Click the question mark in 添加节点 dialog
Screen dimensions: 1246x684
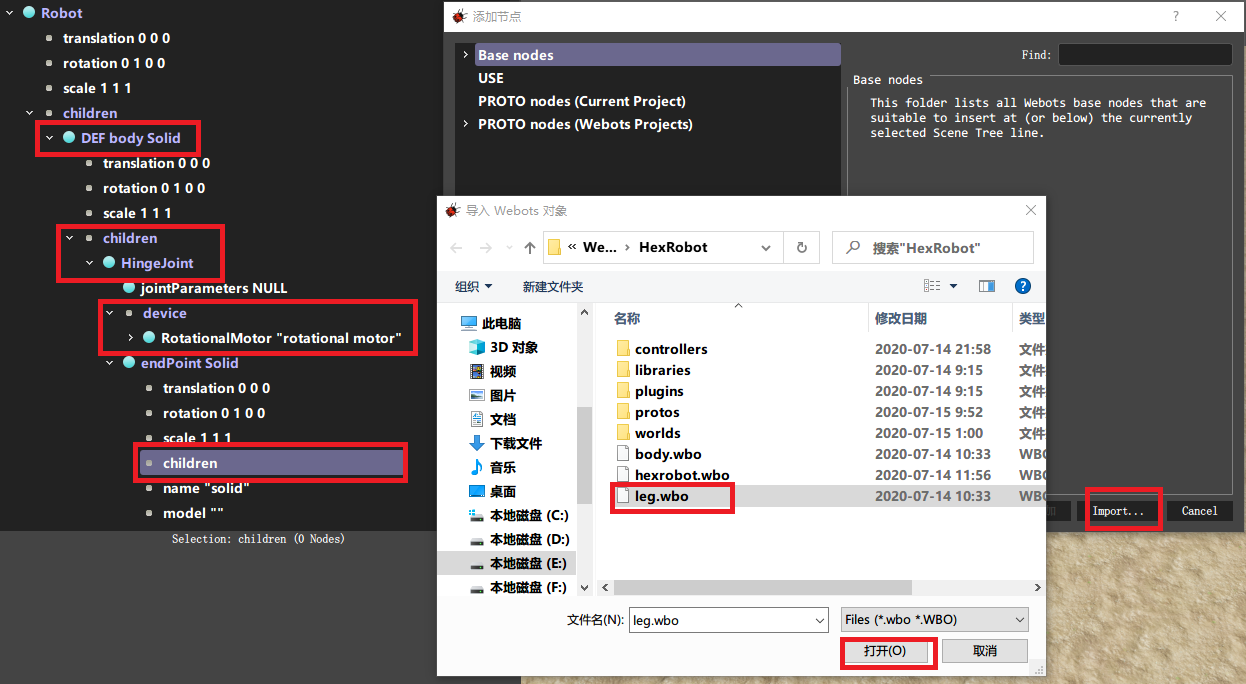coord(1176,16)
